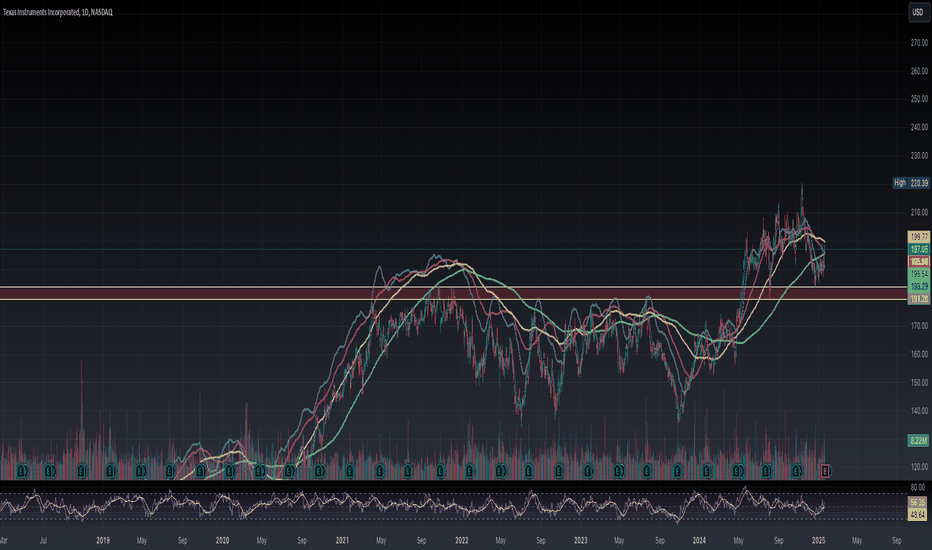Screen dimensions: 932x550
Task: Click the 2022 time axis label
Action: (461, 540)
